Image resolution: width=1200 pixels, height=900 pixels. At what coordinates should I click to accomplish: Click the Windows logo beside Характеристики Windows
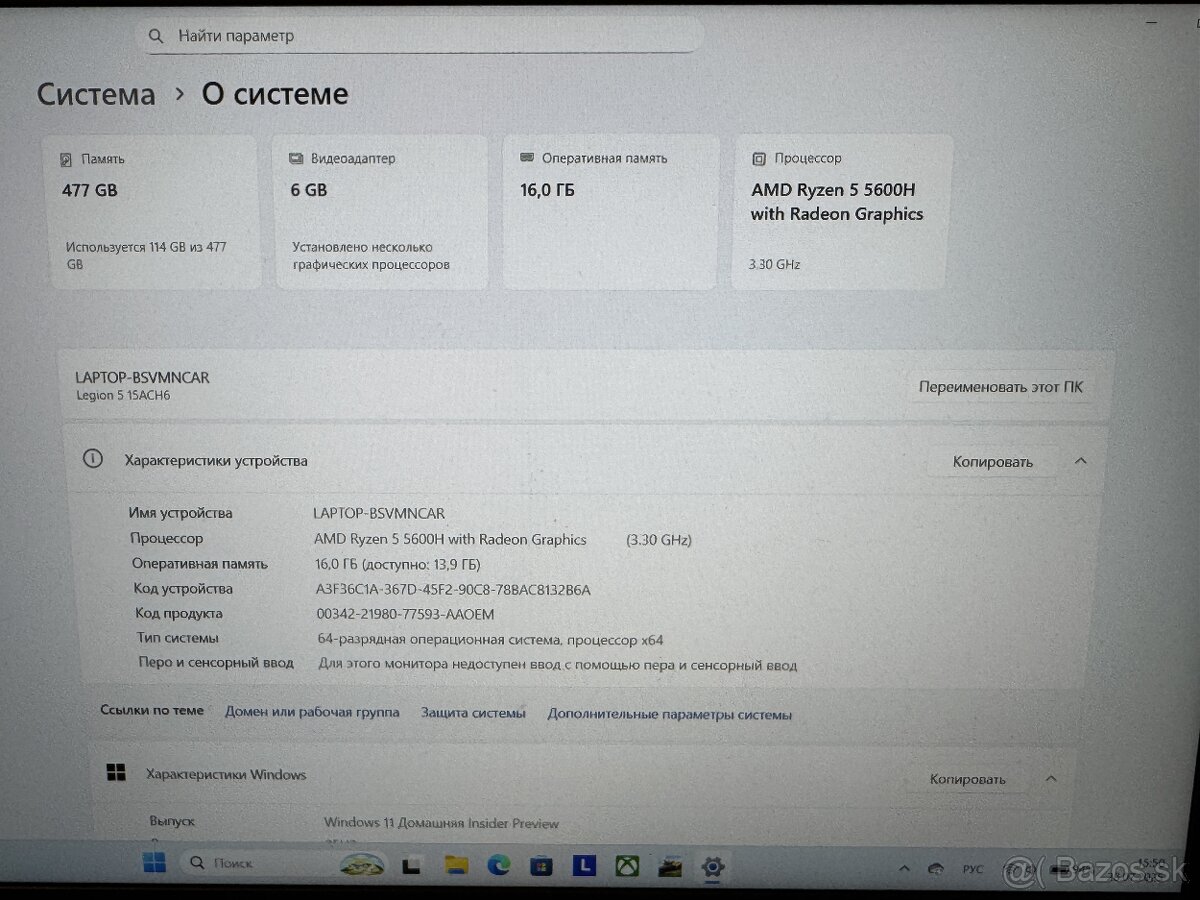coord(116,772)
